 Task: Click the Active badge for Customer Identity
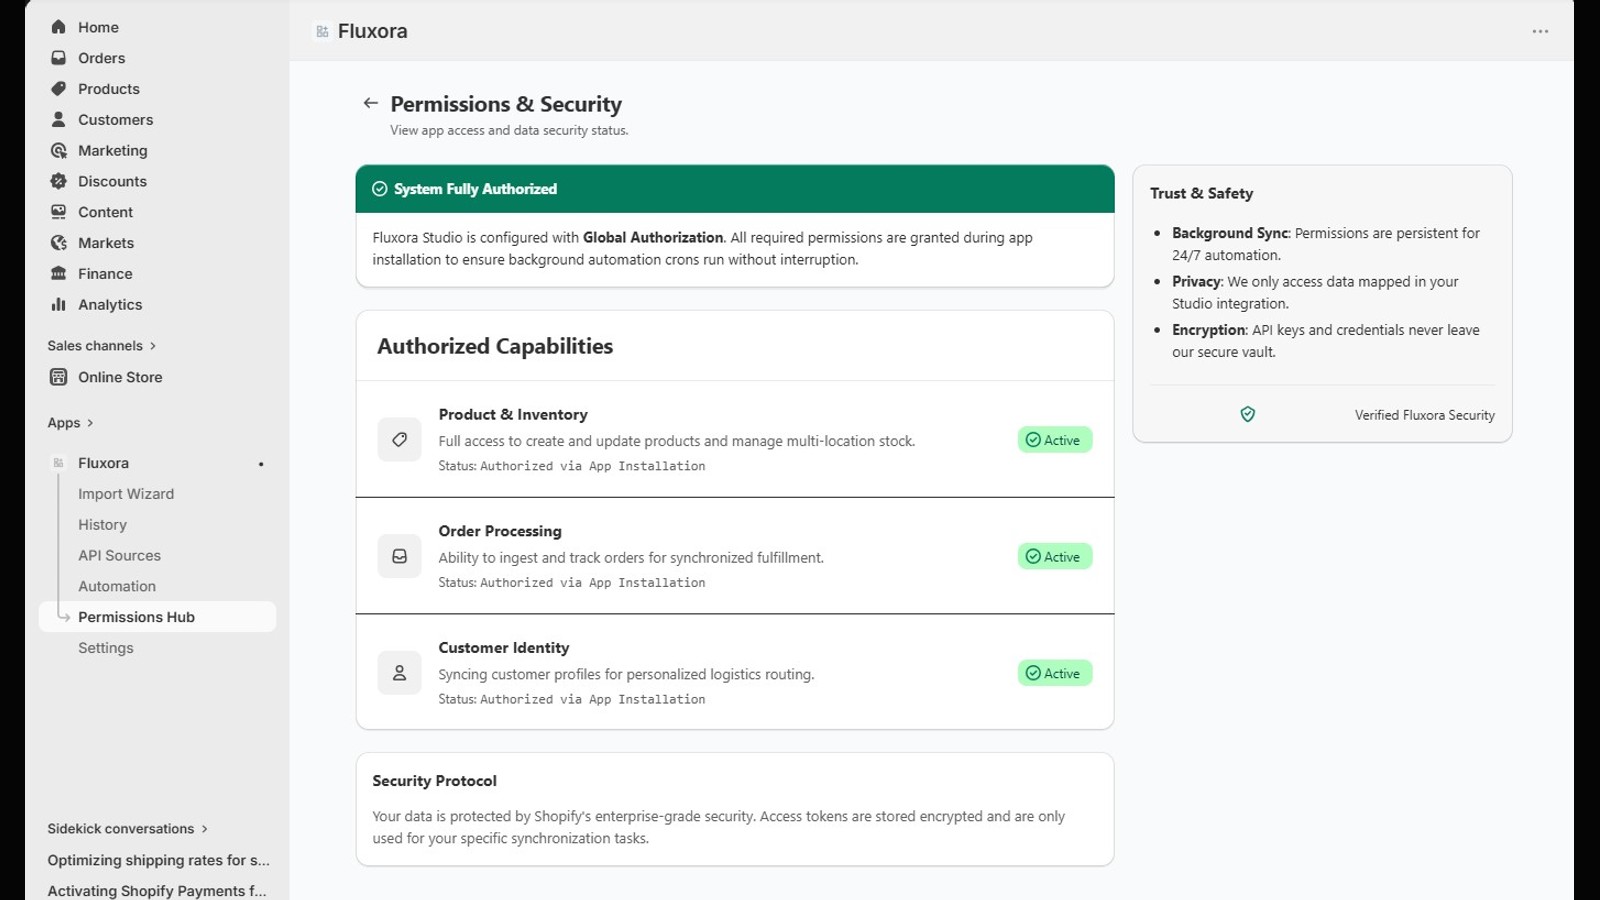click(1055, 673)
